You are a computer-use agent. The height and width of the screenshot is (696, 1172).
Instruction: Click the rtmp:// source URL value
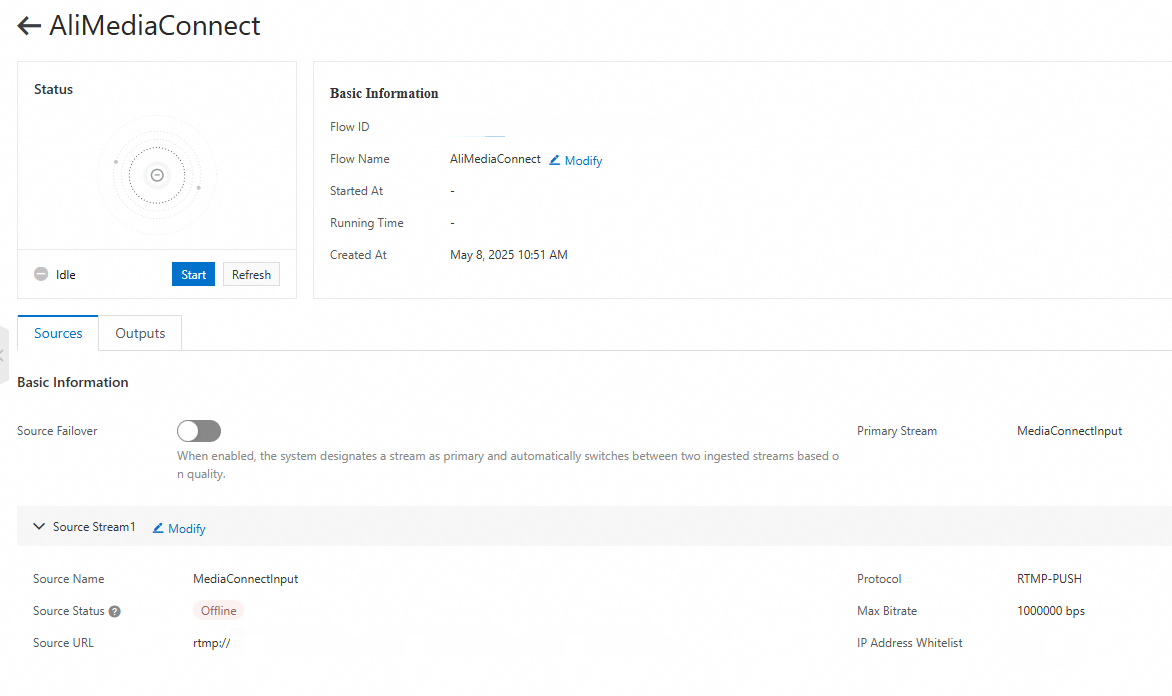click(x=212, y=643)
